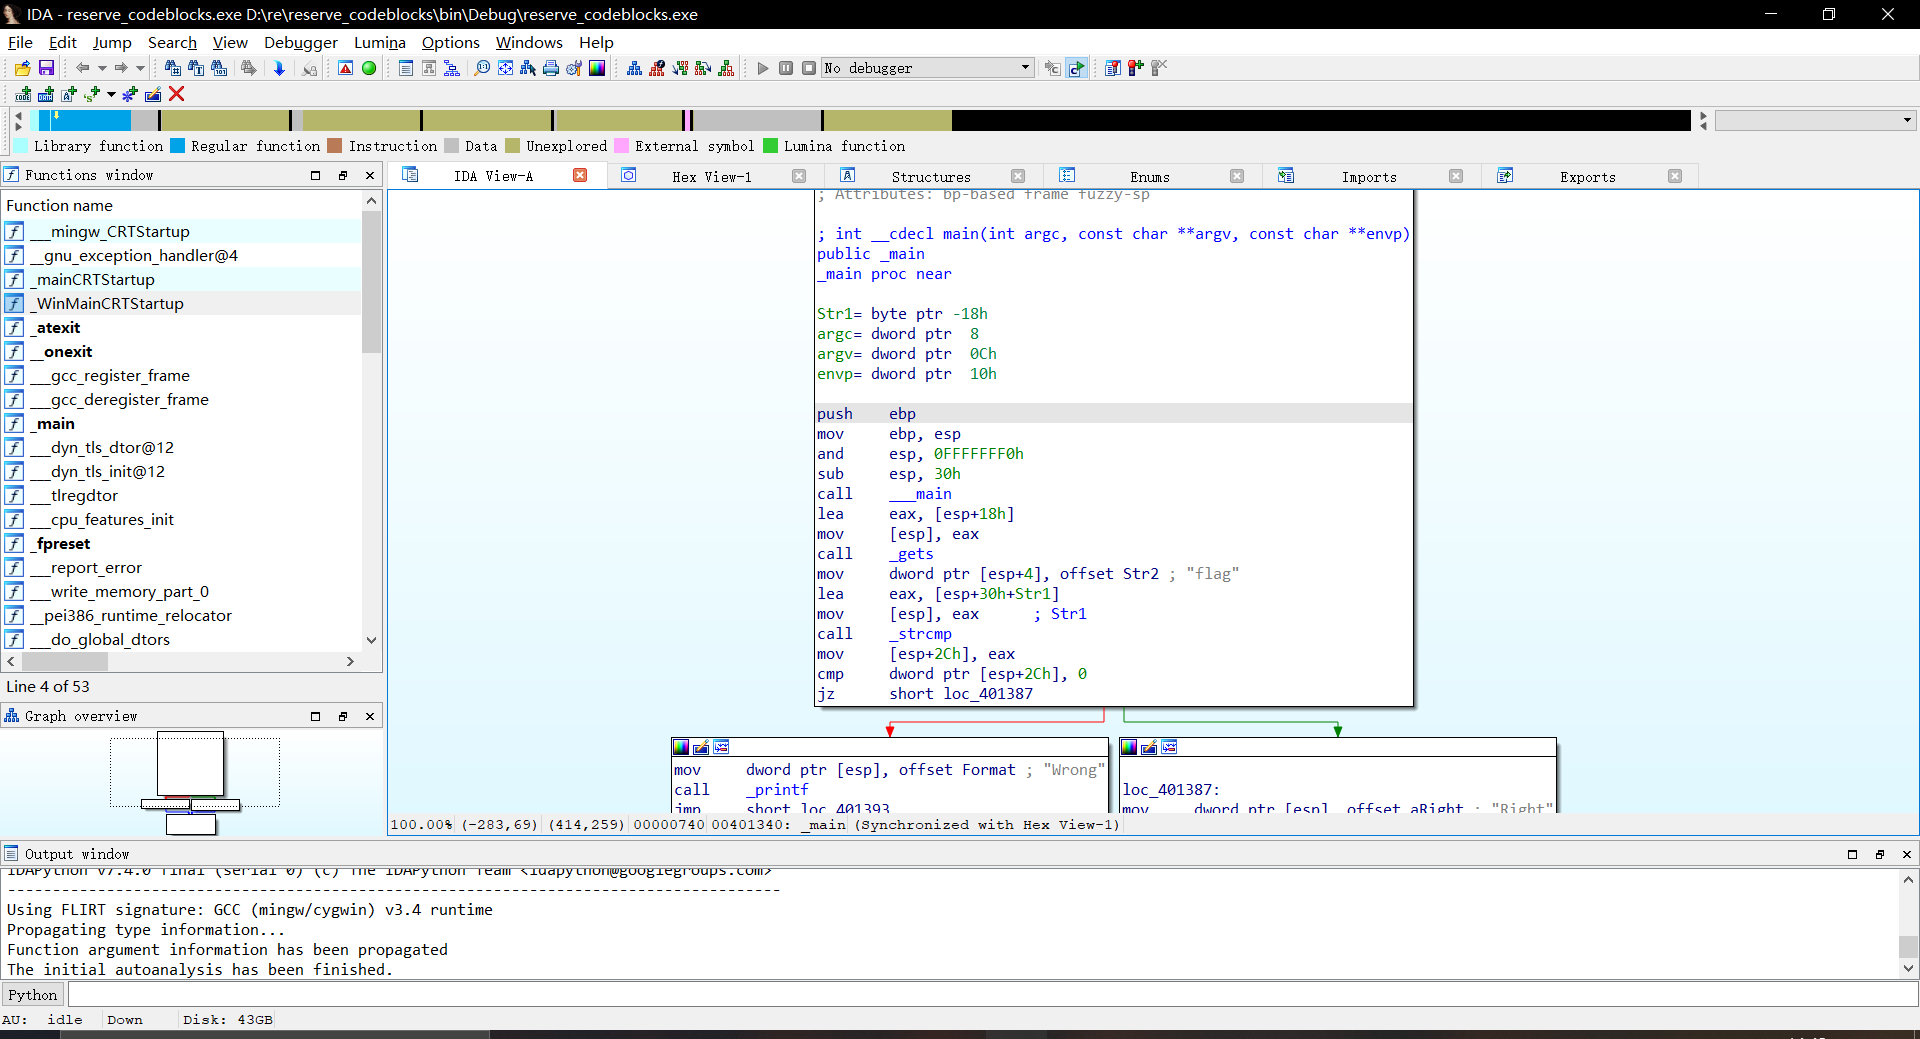Click the blue asterisk toolbar icon

point(130,94)
